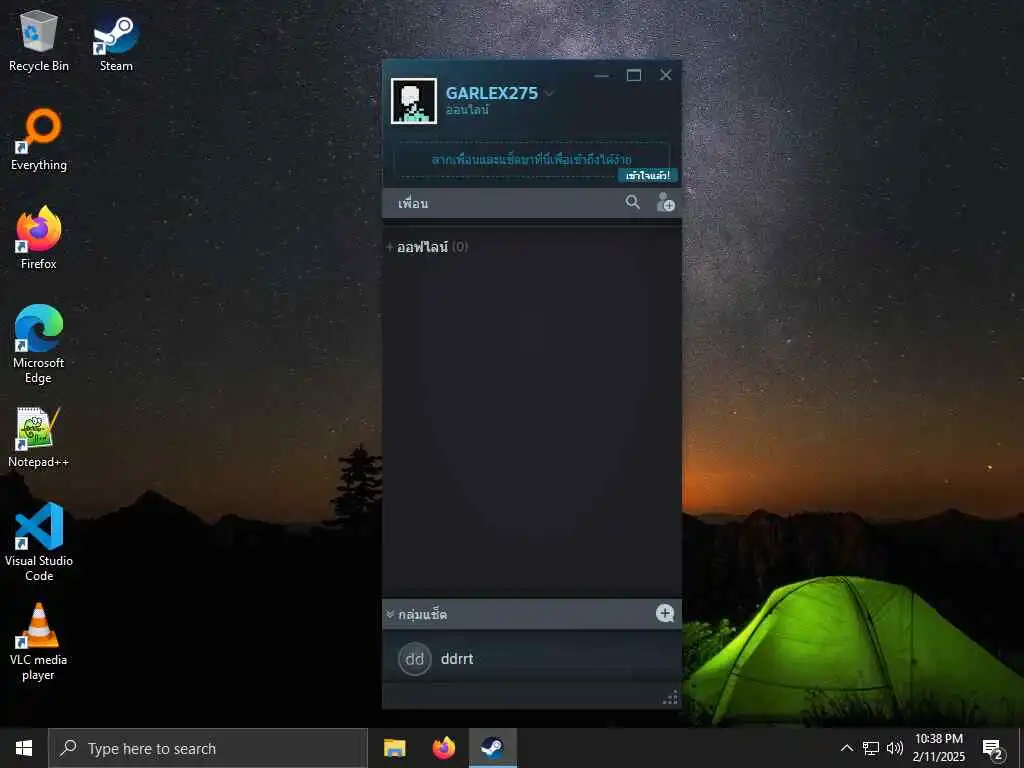The height and width of the screenshot is (768, 1024).
Task: Close the Steam friends window
Action: pos(665,76)
